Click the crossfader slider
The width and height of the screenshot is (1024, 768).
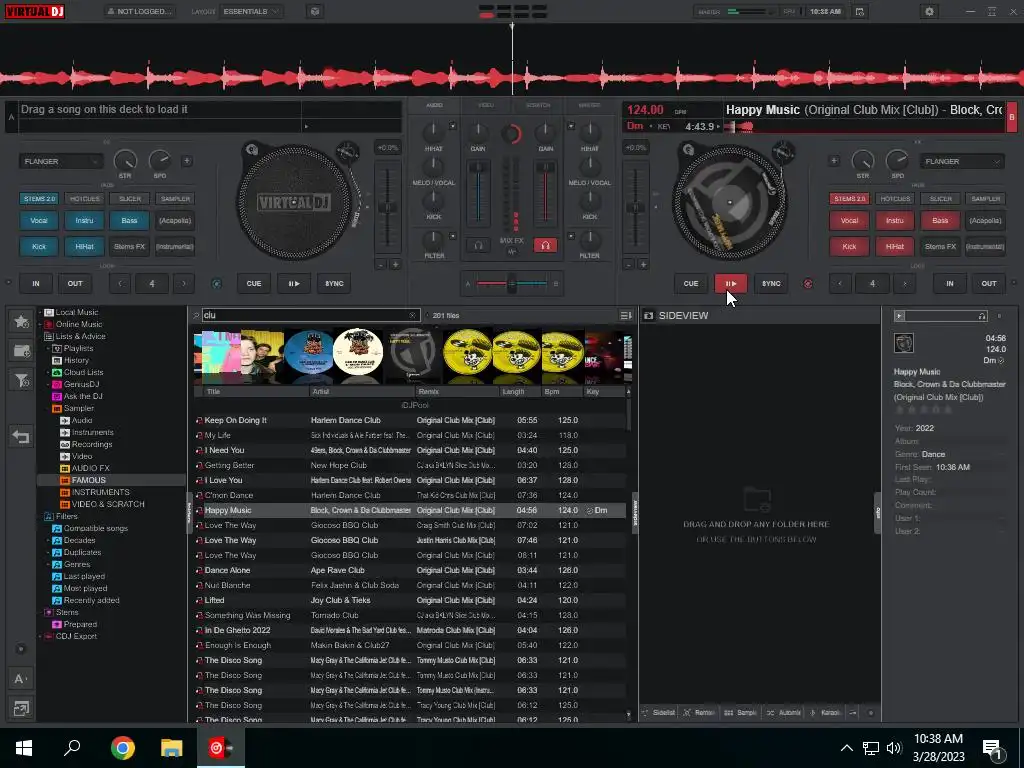[512, 283]
